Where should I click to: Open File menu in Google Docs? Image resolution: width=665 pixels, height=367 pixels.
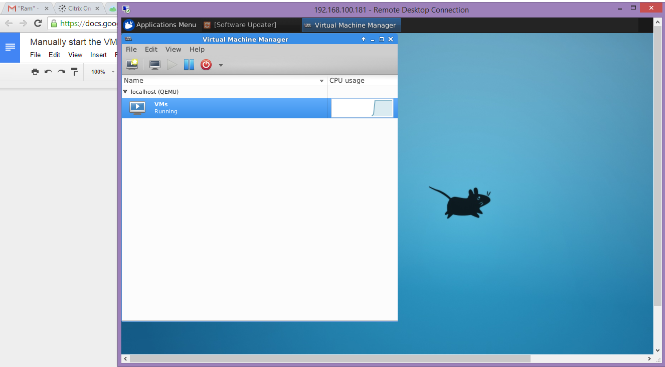click(35, 55)
